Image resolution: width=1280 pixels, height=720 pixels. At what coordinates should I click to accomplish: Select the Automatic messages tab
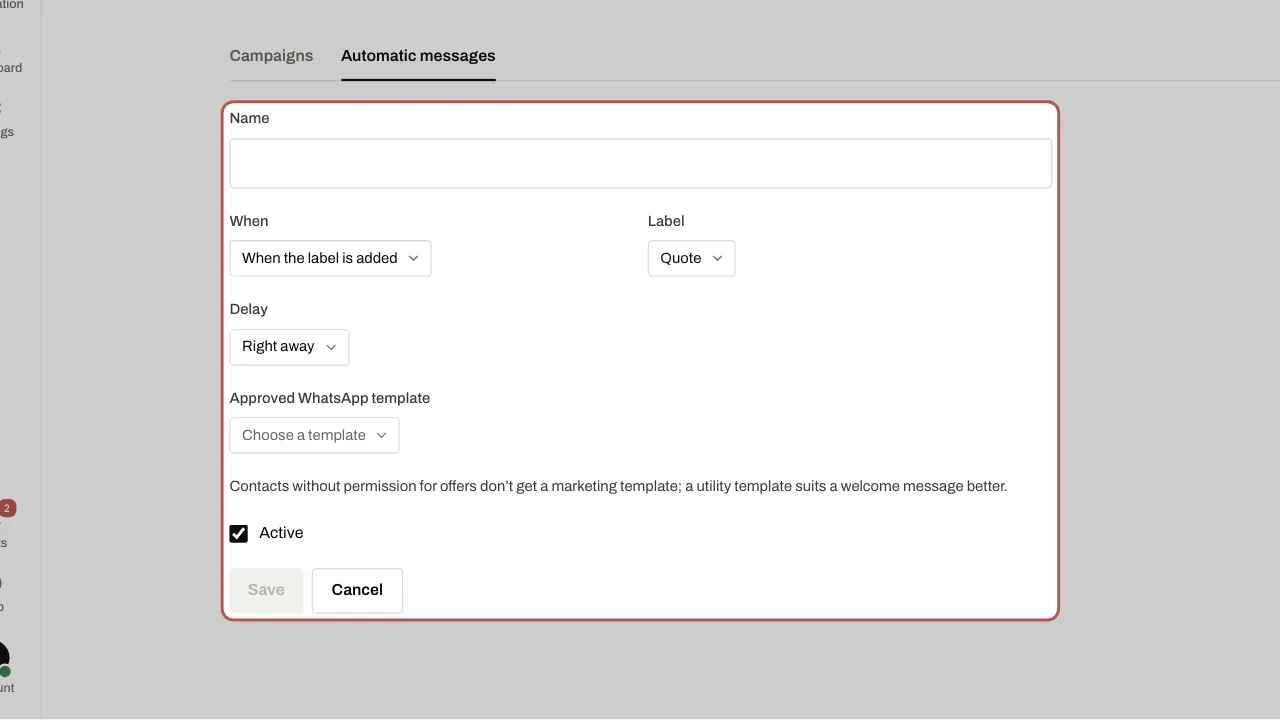pos(418,56)
